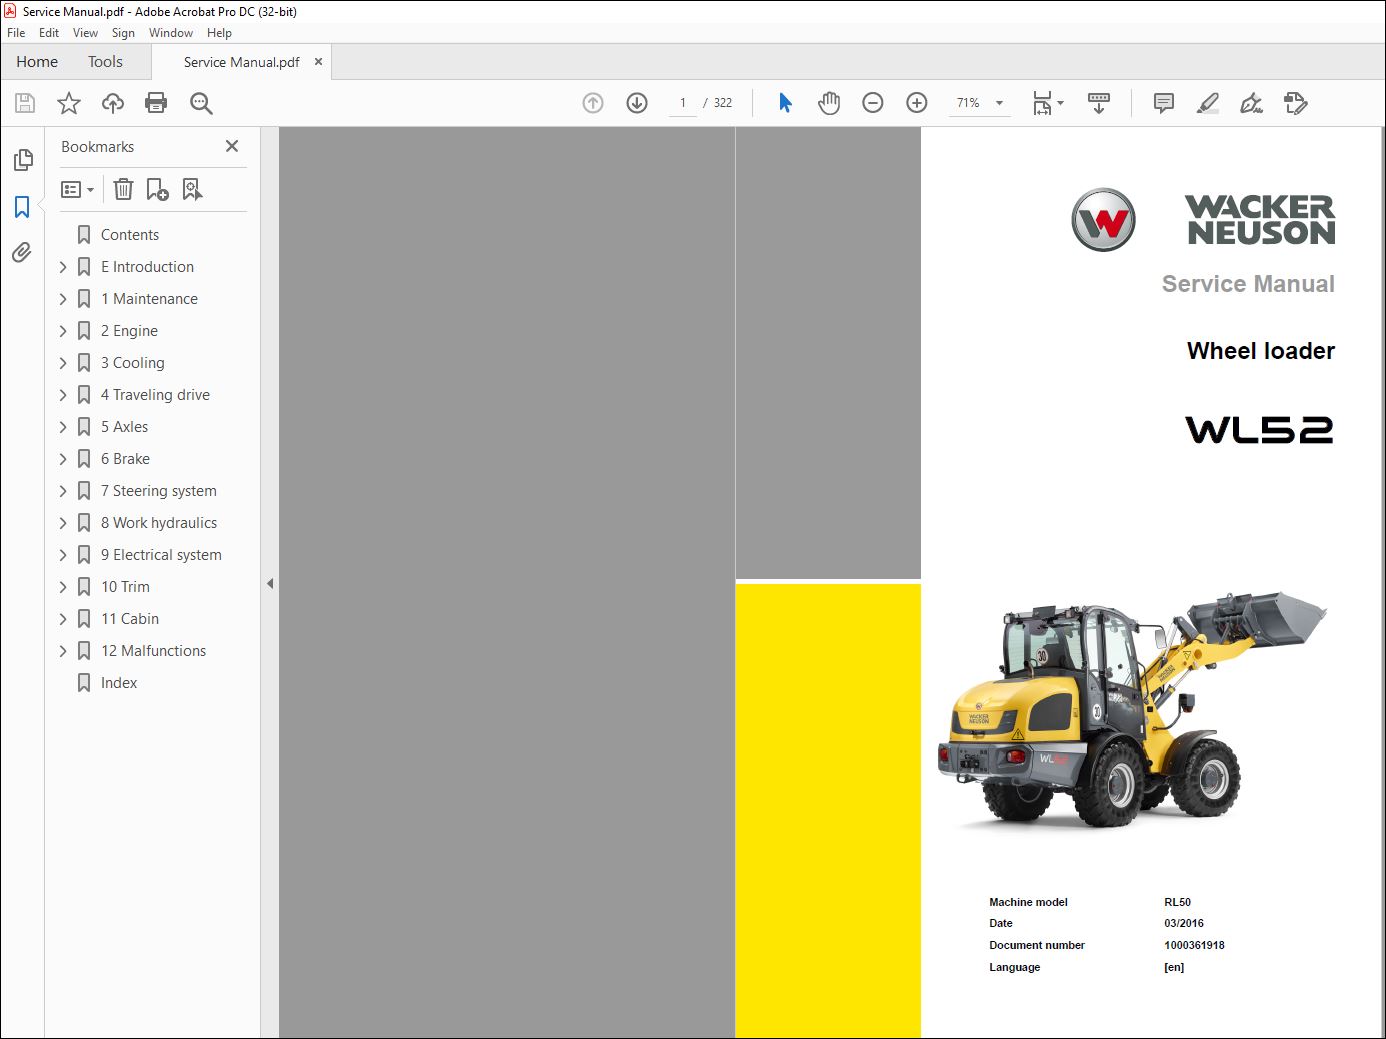1386x1039 pixels.
Task: Expand the 5 Axles bookmark
Action: coord(63,427)
